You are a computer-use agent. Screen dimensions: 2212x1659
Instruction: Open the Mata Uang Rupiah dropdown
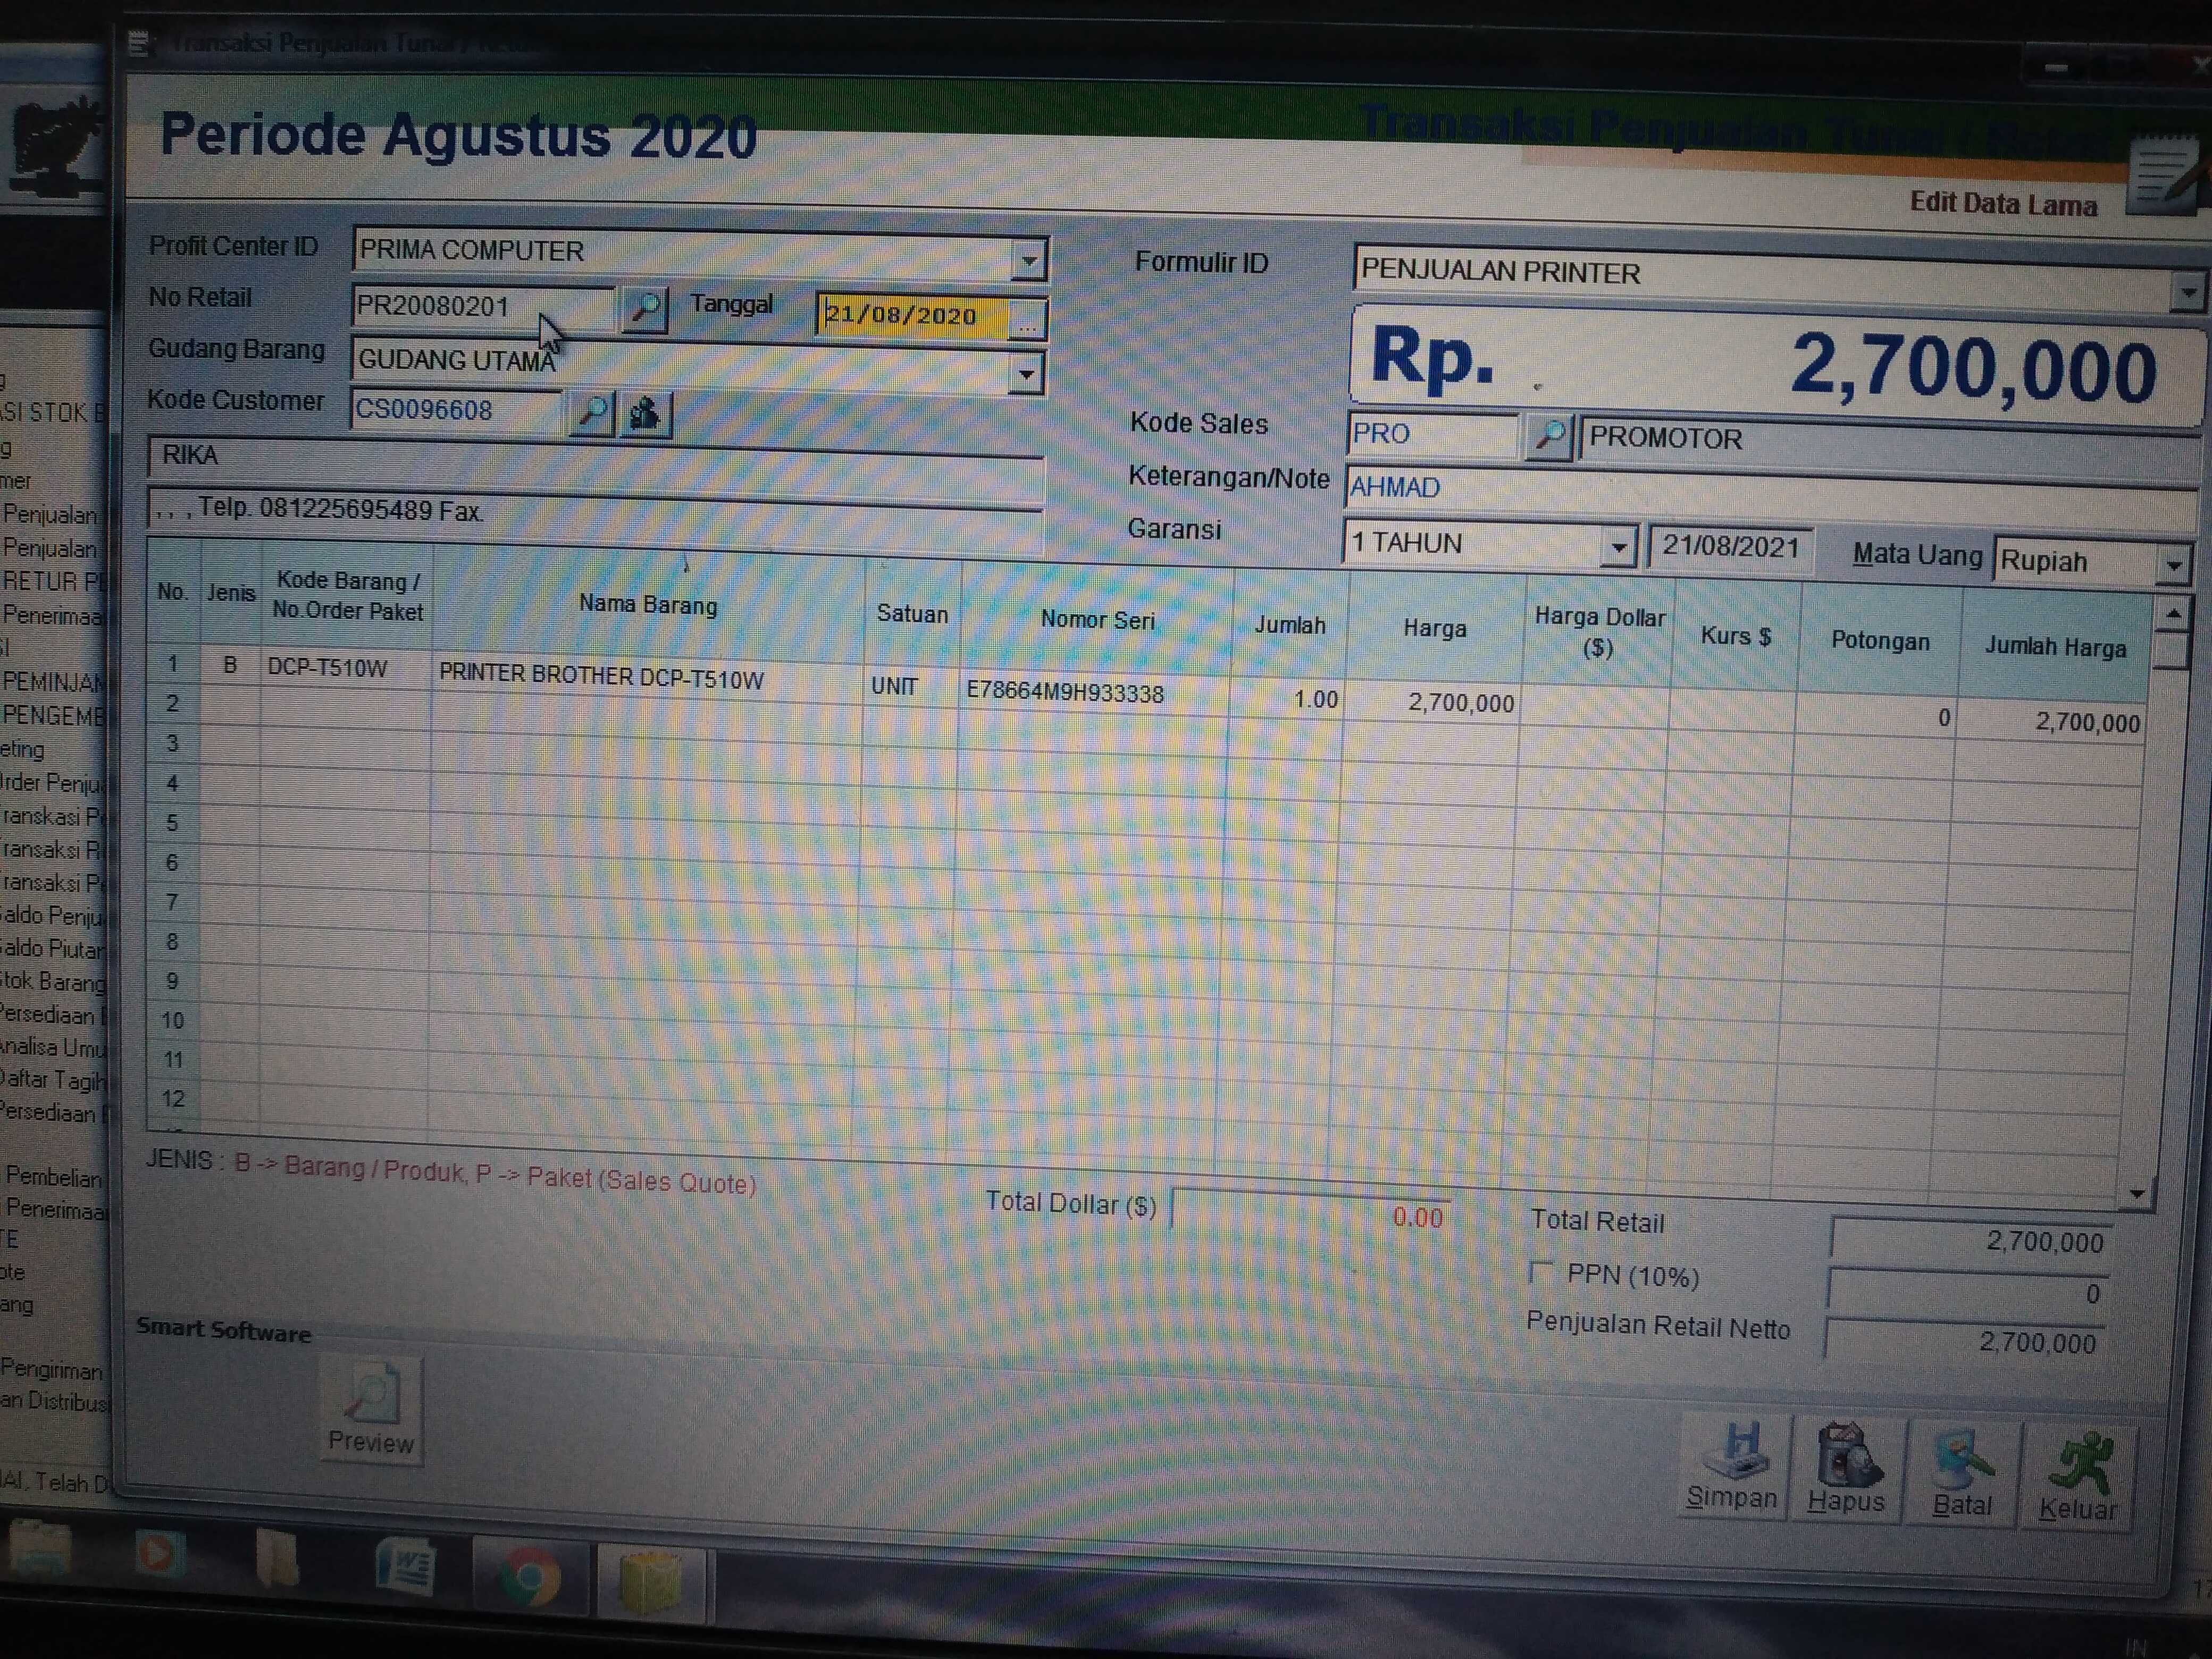click(2173, 566)
